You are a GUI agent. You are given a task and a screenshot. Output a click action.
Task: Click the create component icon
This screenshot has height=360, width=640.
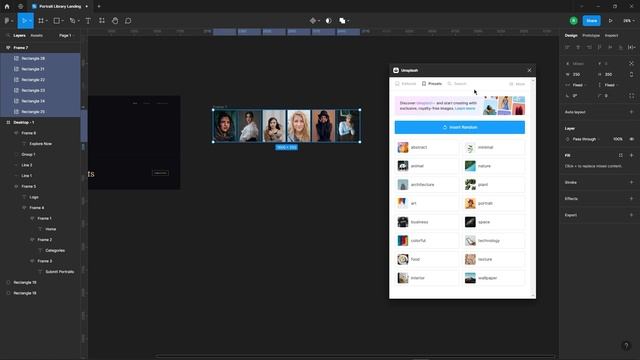(x=313, y=21)
